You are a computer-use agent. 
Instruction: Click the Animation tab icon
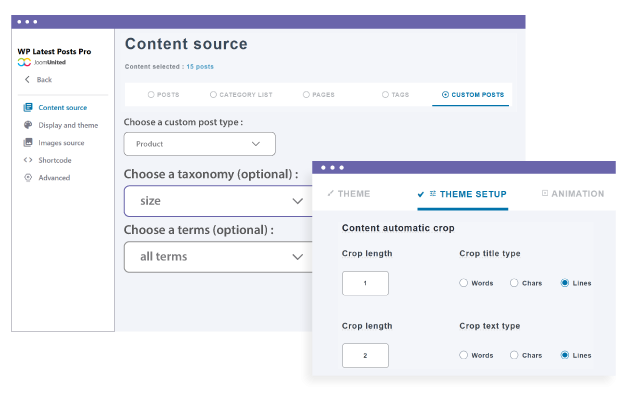[x=544, y=193]
